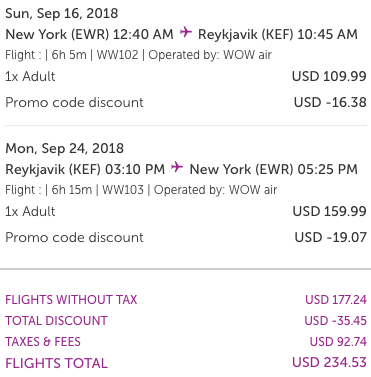This screenshot has width=371, height=377.
Task: Click the FLIGHTS WITHOUT TAX label
Action: tap(71, 299)
